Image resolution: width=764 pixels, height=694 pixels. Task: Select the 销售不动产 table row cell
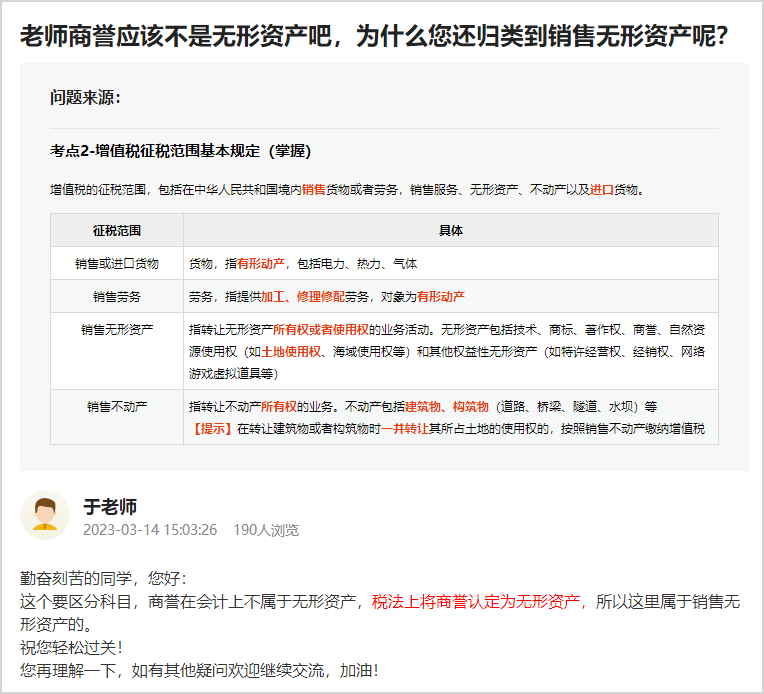click(x=117, y=407)
